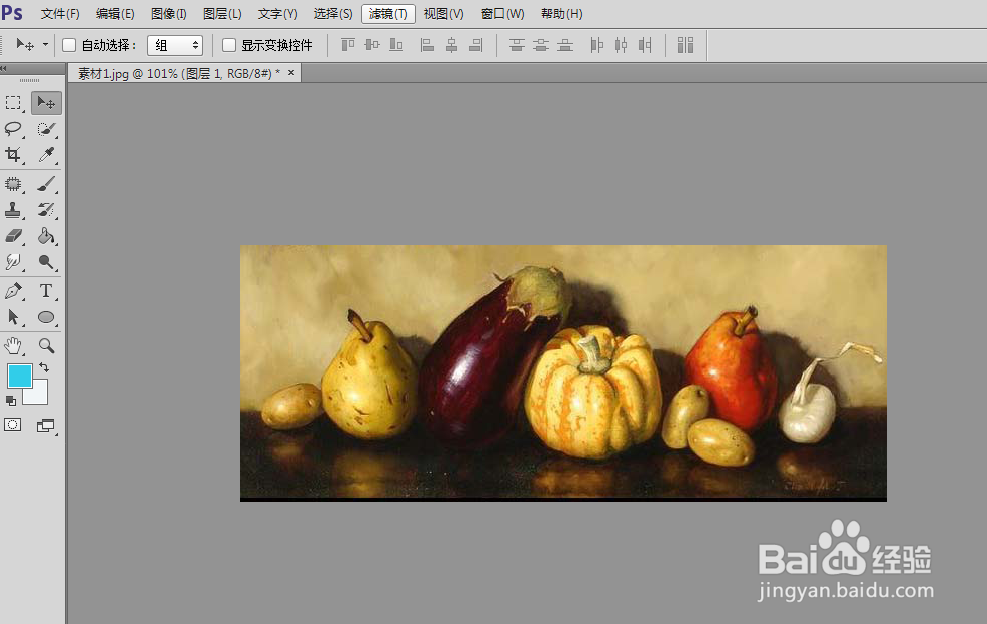
Task: Close the 素材1.jpg document tab
Action: pyautogui.click(x=291, y=73)
